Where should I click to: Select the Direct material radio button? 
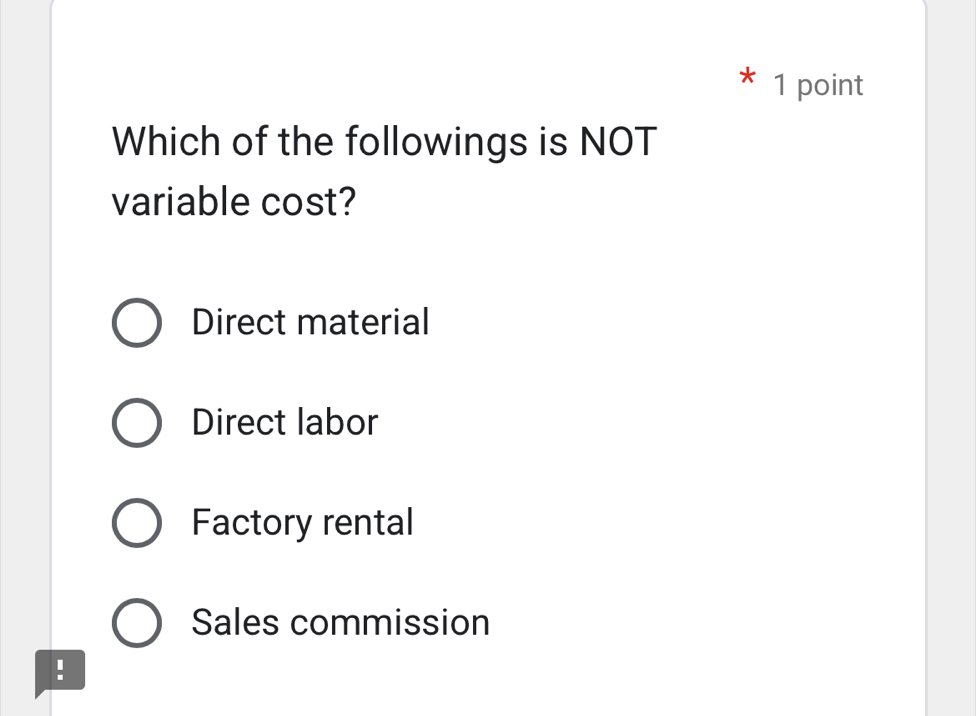(136, 323)
